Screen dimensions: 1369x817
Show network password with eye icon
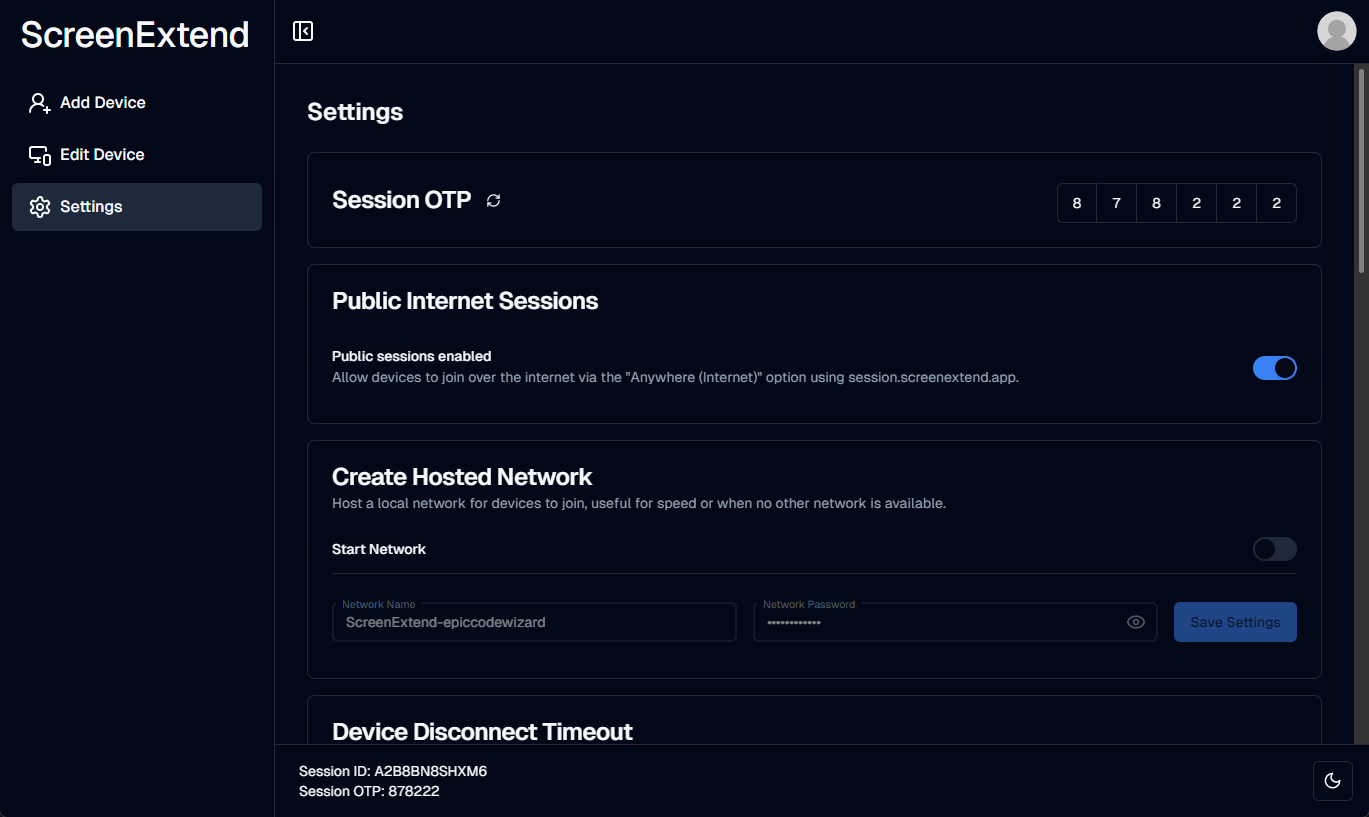(x=1135, y=622)
